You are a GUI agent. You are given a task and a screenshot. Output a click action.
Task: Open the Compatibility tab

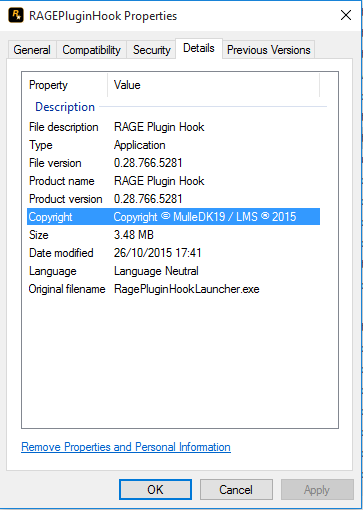tap(91, 50)
